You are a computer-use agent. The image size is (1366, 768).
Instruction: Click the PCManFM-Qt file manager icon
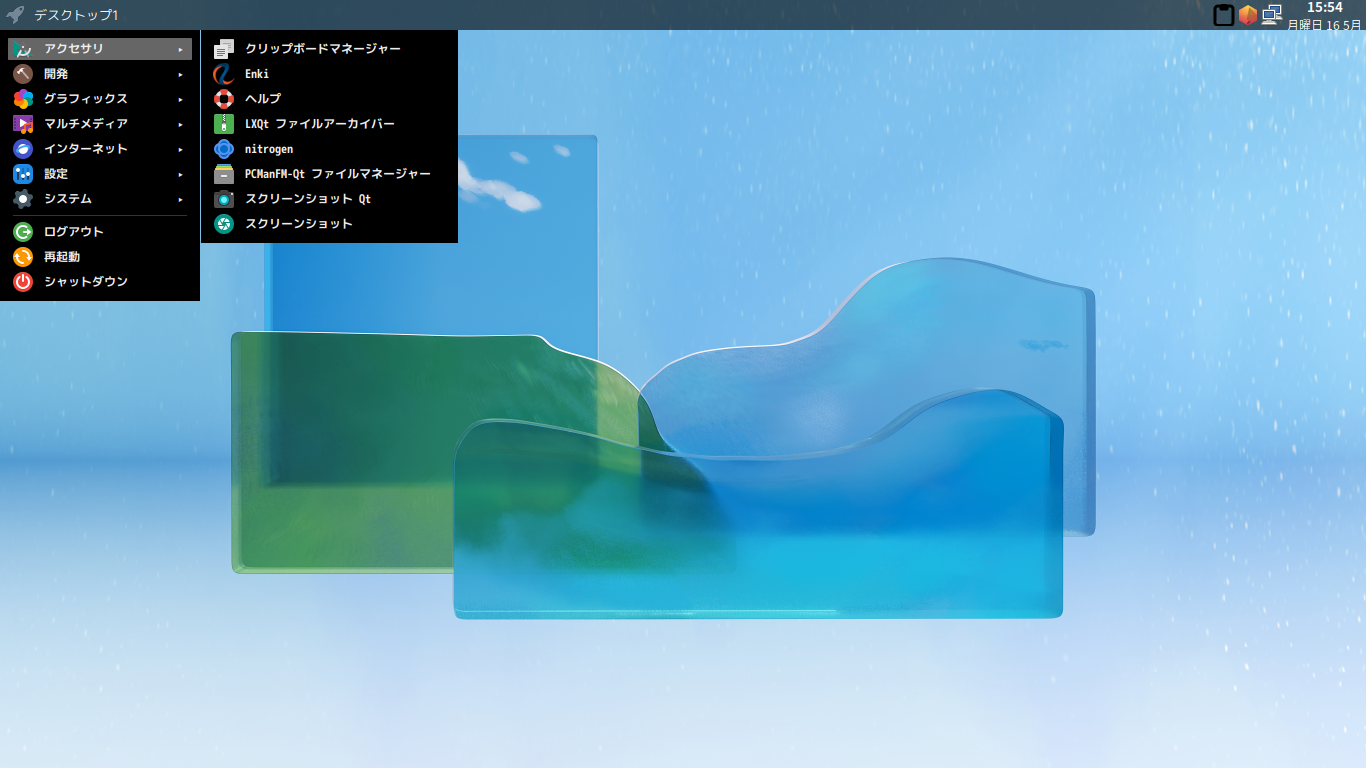224,174
